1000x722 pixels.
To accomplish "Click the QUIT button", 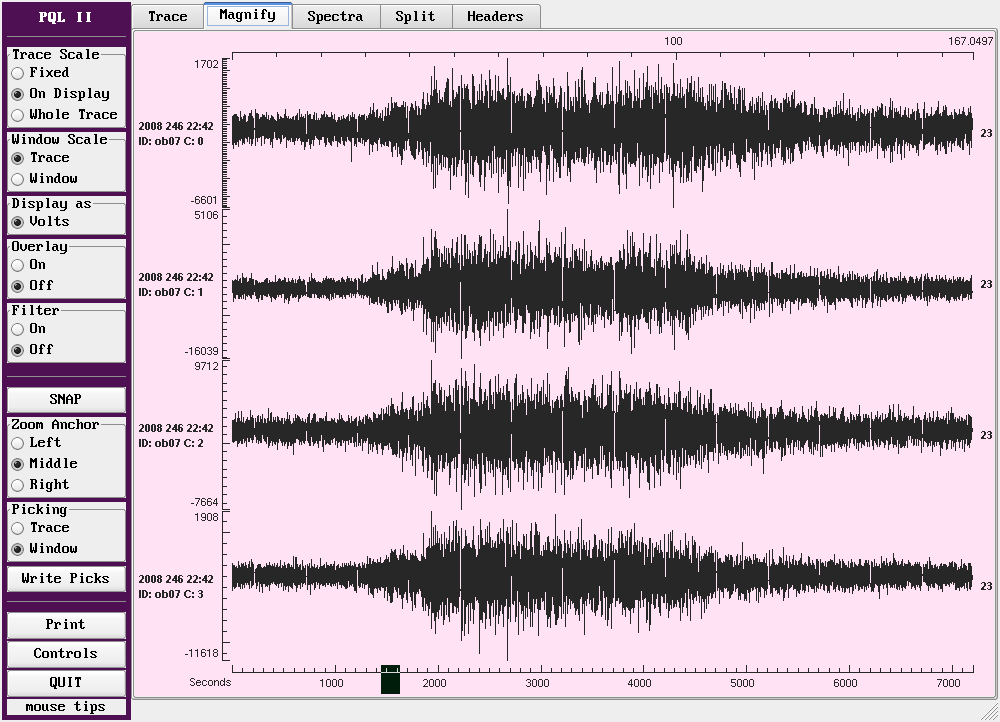I will (66, 683).
